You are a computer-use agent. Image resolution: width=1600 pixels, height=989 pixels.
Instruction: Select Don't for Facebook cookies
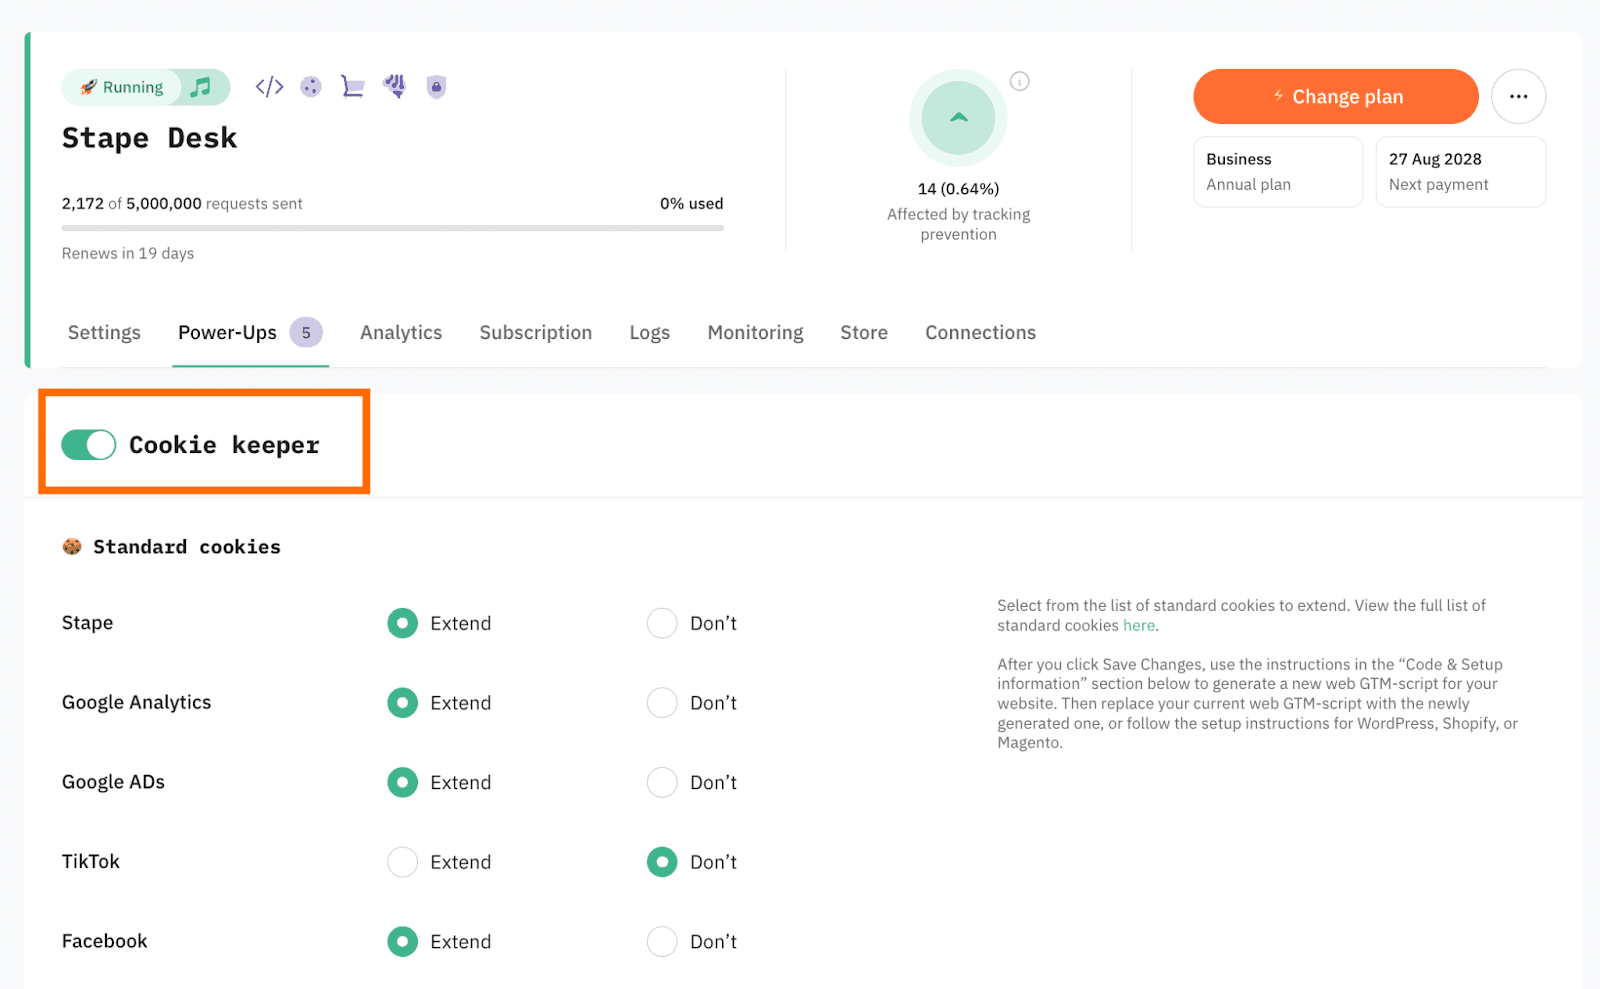tap(662, 941)
